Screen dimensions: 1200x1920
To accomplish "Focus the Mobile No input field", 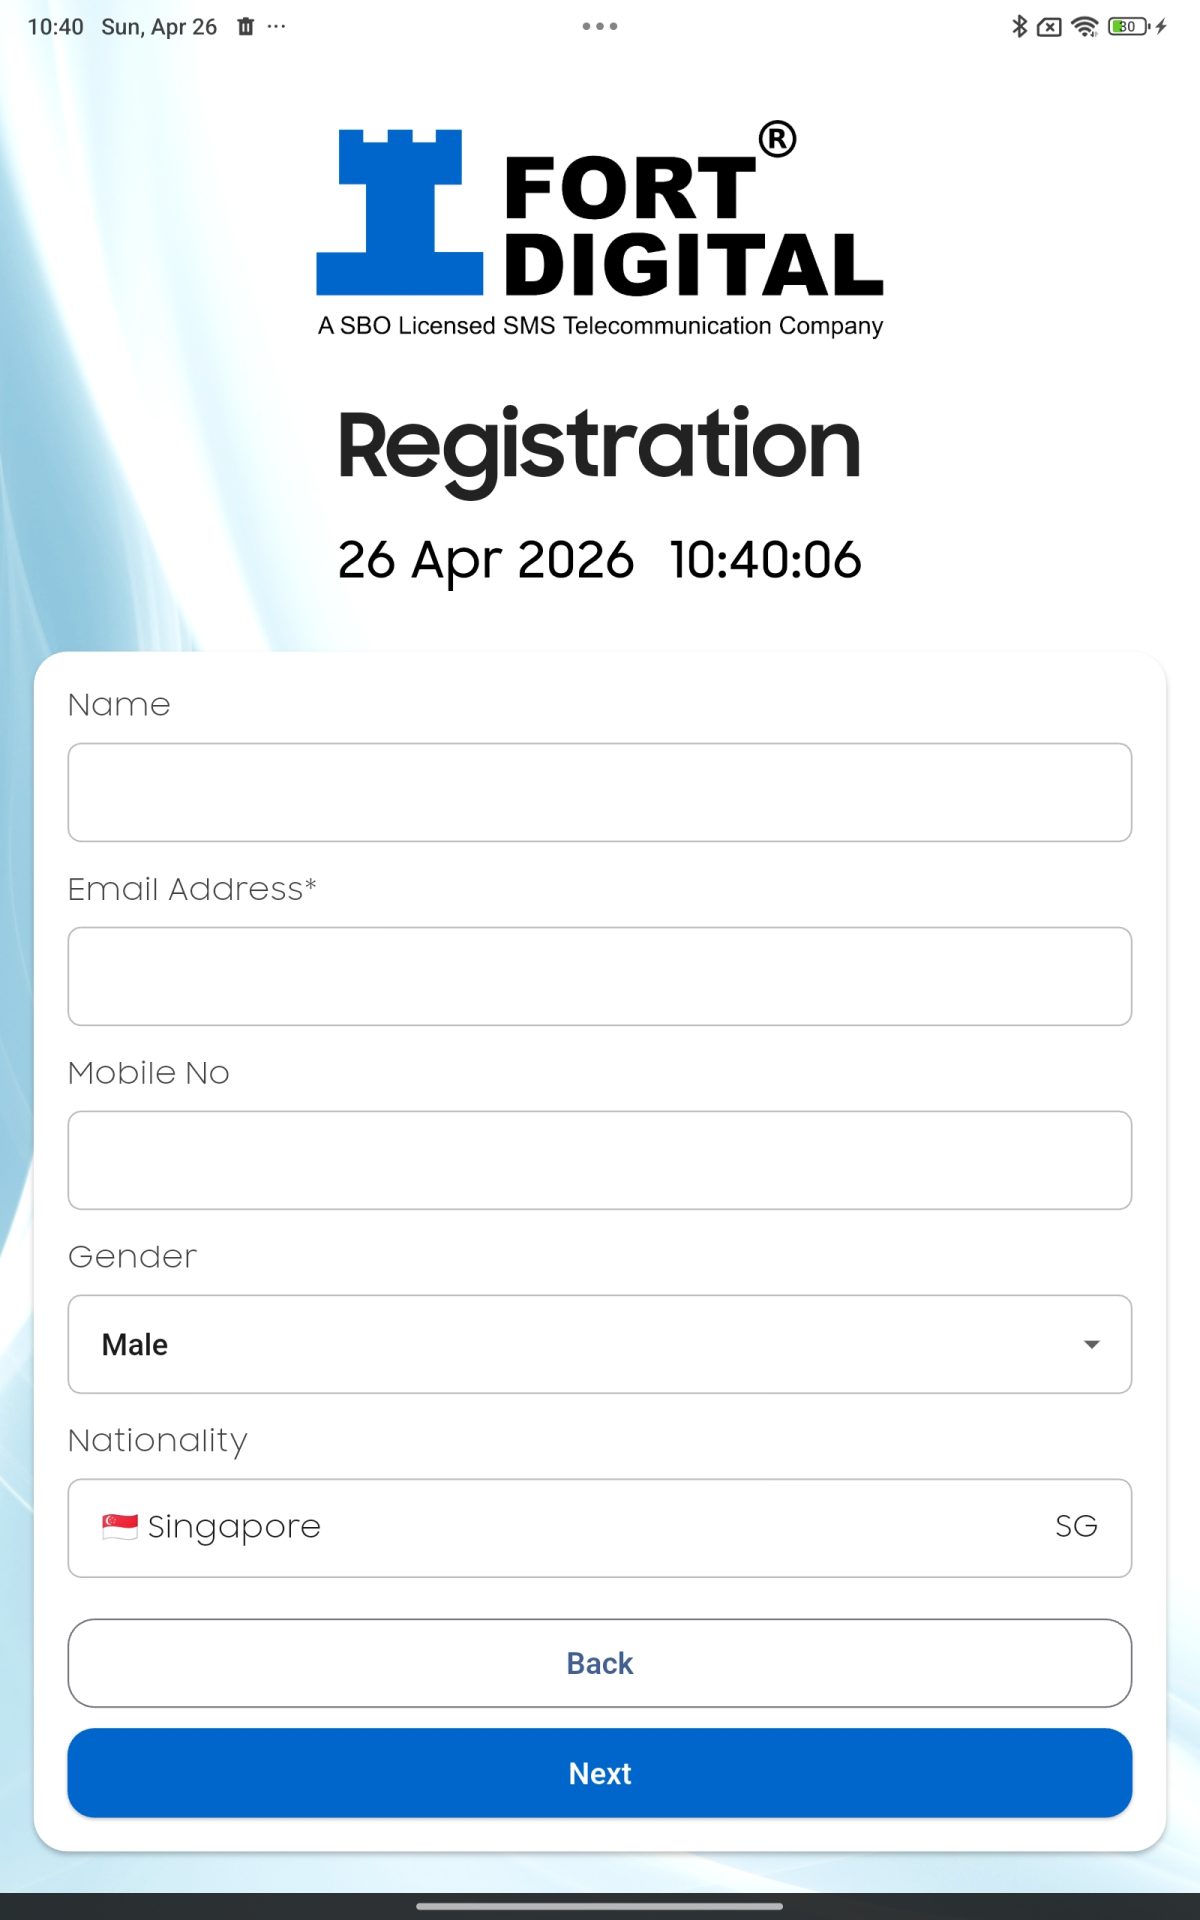I will pyautogui.click(x=600, y=1160).
